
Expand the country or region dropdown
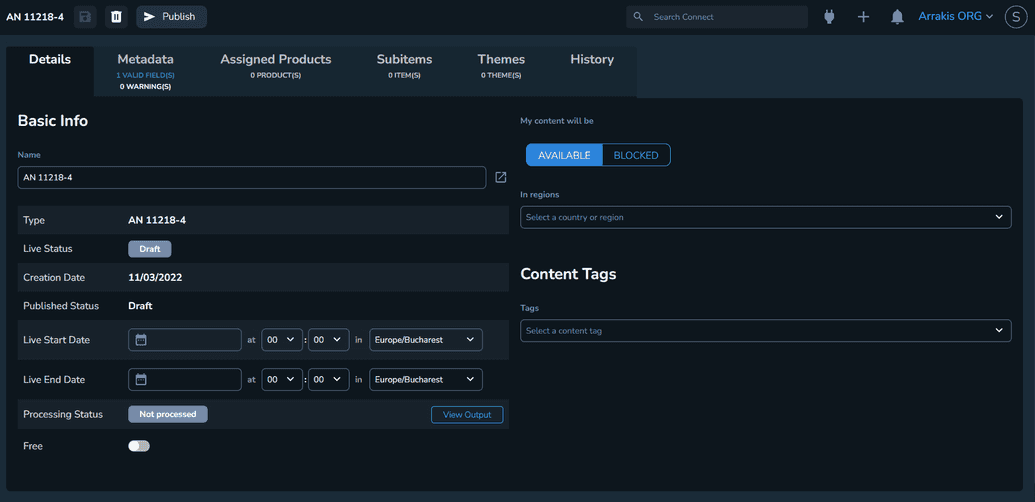[766, 218]
